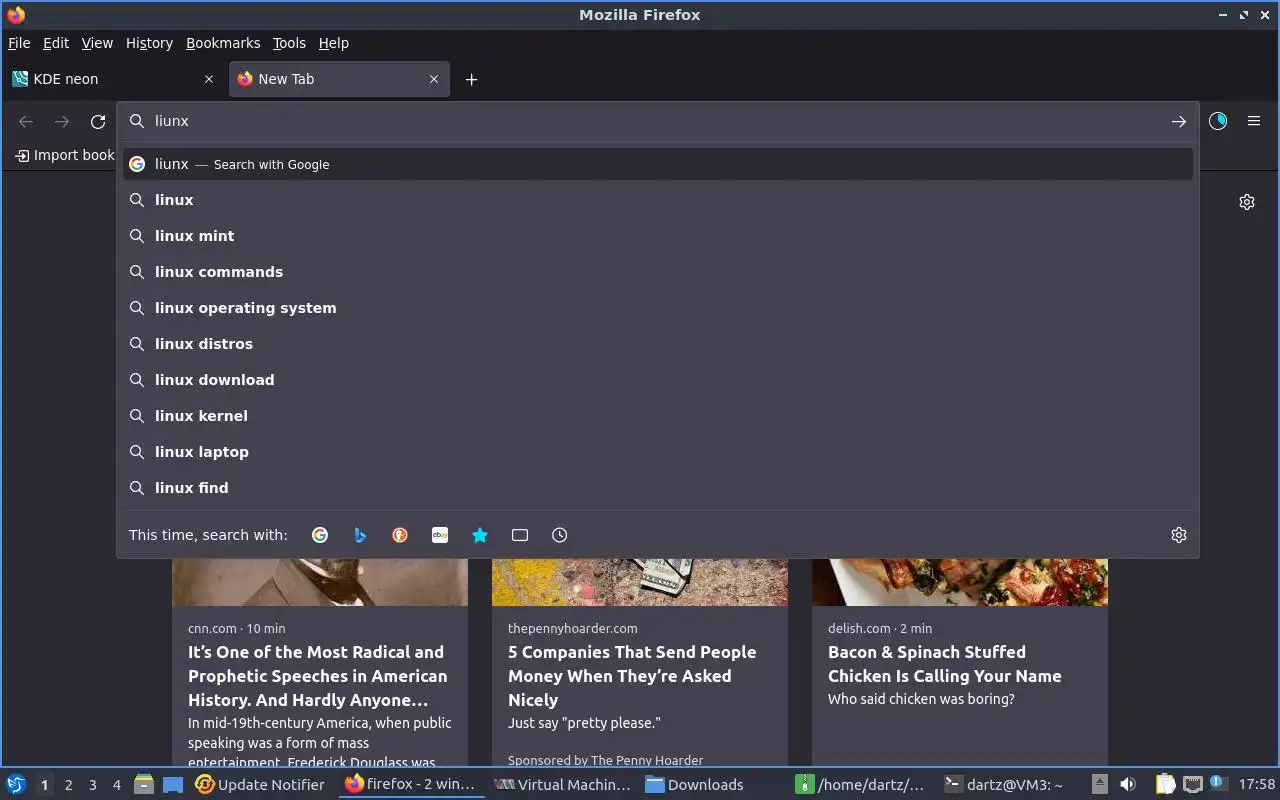Viewport: 1280px width, 800px height.
Task: Search open Tabs using the rectangle icon
Action: tap(520, 535)
